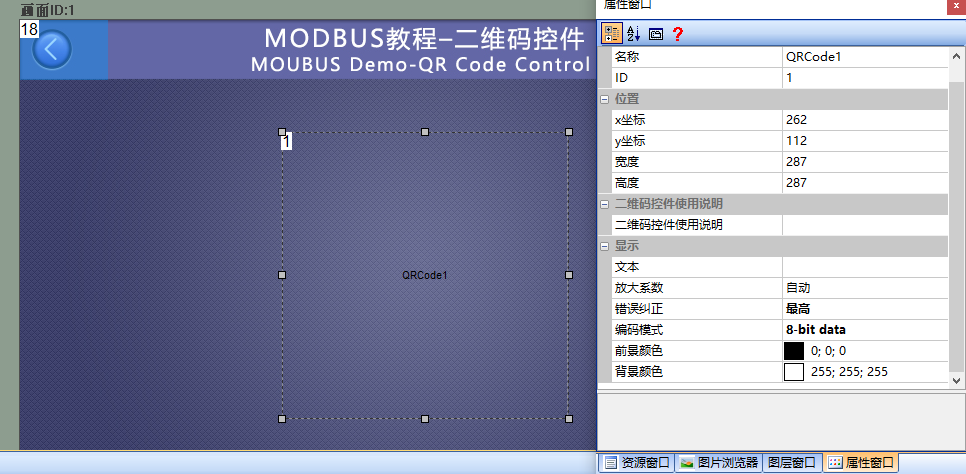Click the 二维码控件使用说明 value cell
Image resolution: width=966 pixels, height=474 pixels.
tap(865, 225)
